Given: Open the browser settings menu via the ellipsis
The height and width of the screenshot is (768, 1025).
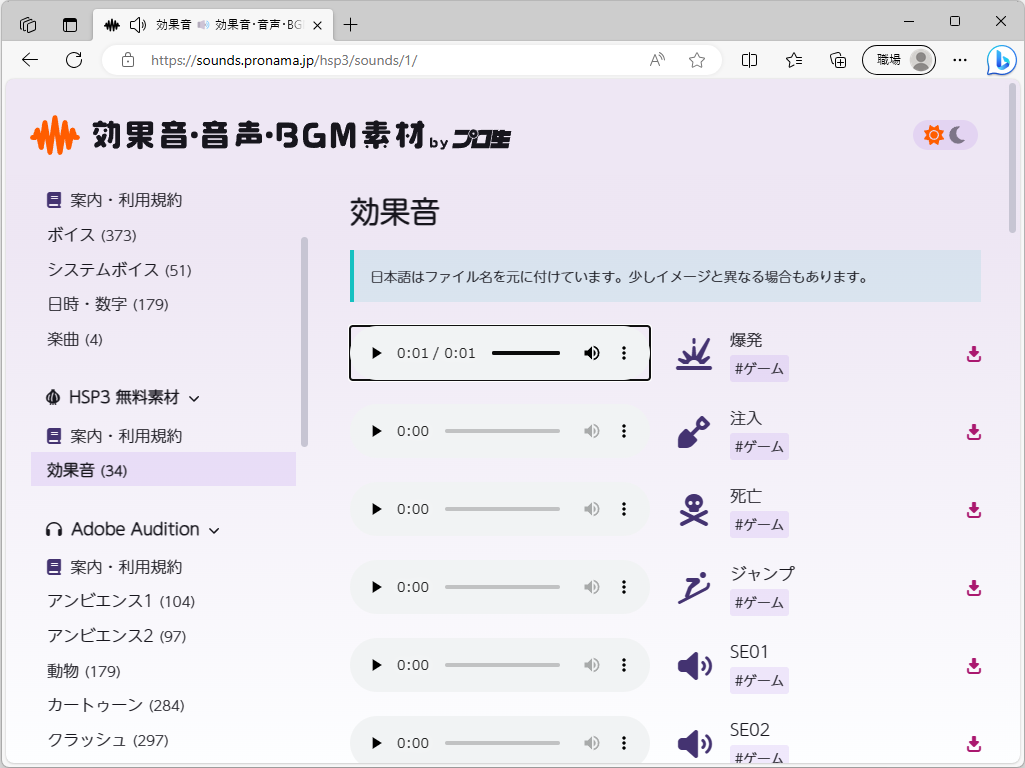Looking at the screenshot, I should (x=959, y=60).
